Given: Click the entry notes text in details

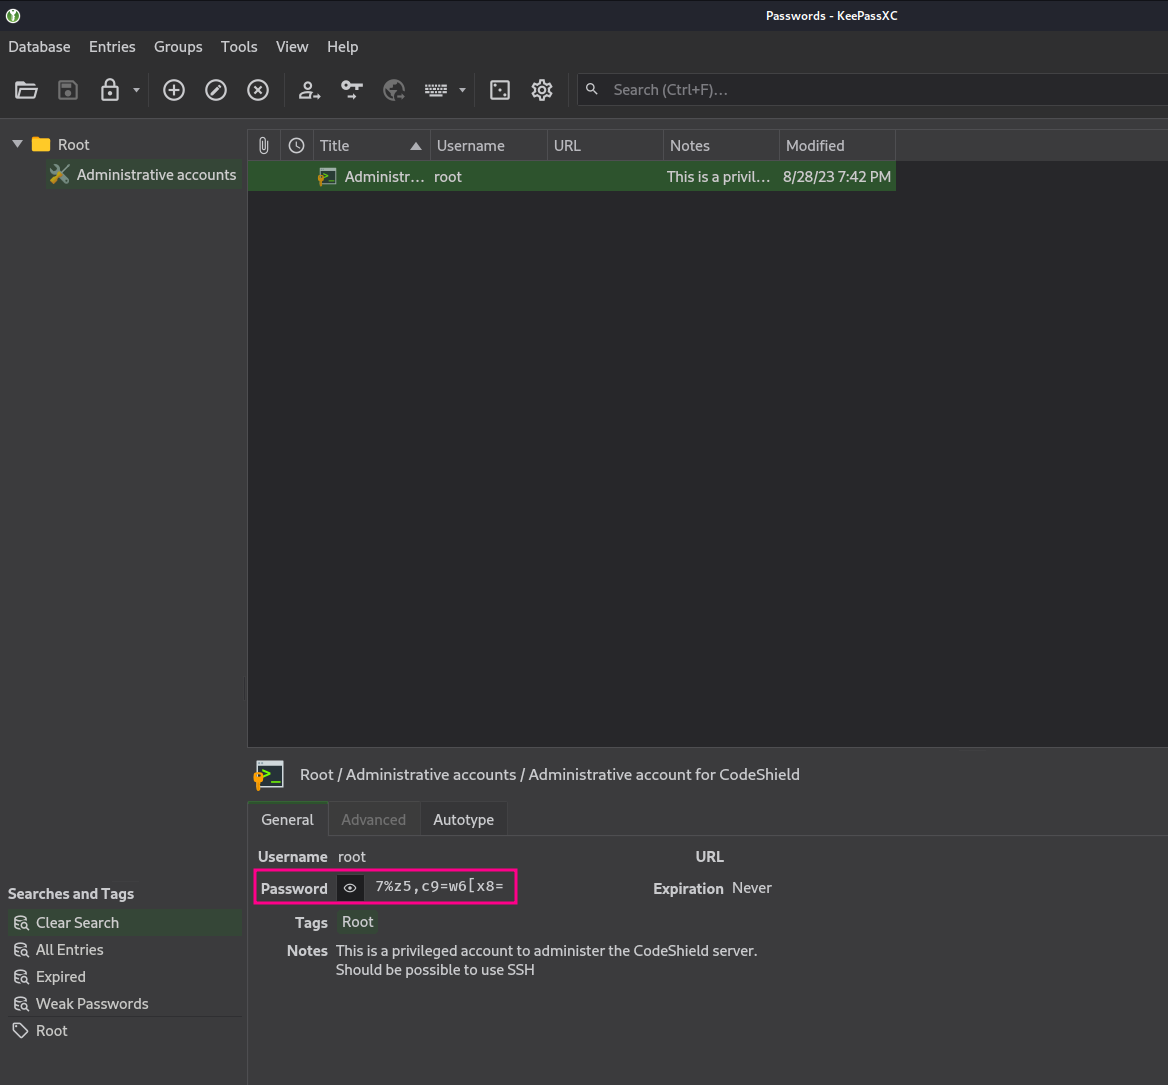Looking at the screenshot, I should click(x=546, y=960).
